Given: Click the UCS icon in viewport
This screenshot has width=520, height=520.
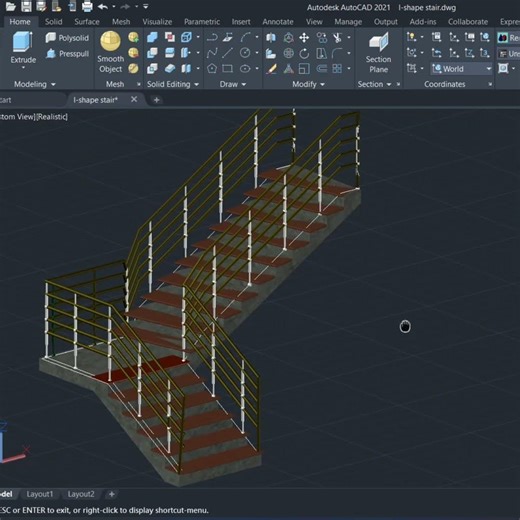Looking at the screenshot, I should pyautogui.click(x=13, y=442).
